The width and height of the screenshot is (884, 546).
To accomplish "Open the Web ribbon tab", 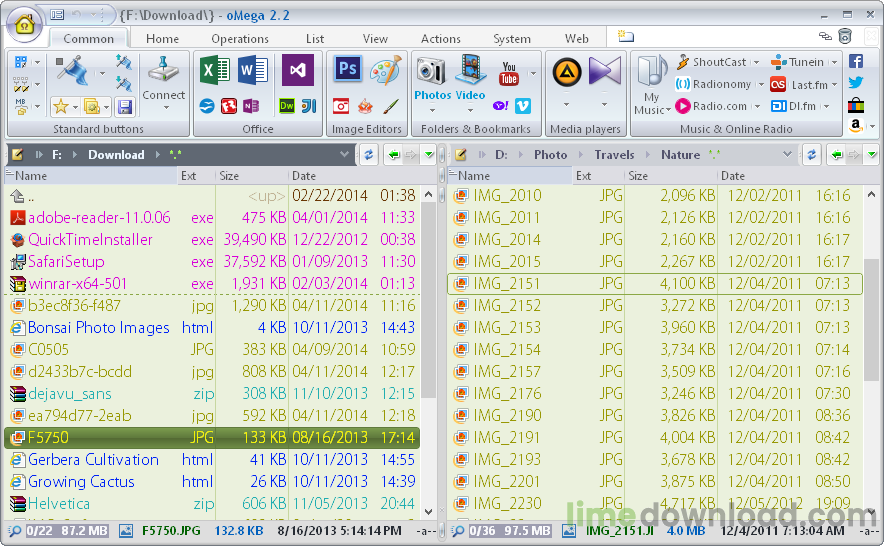I will tap(576, 38).
